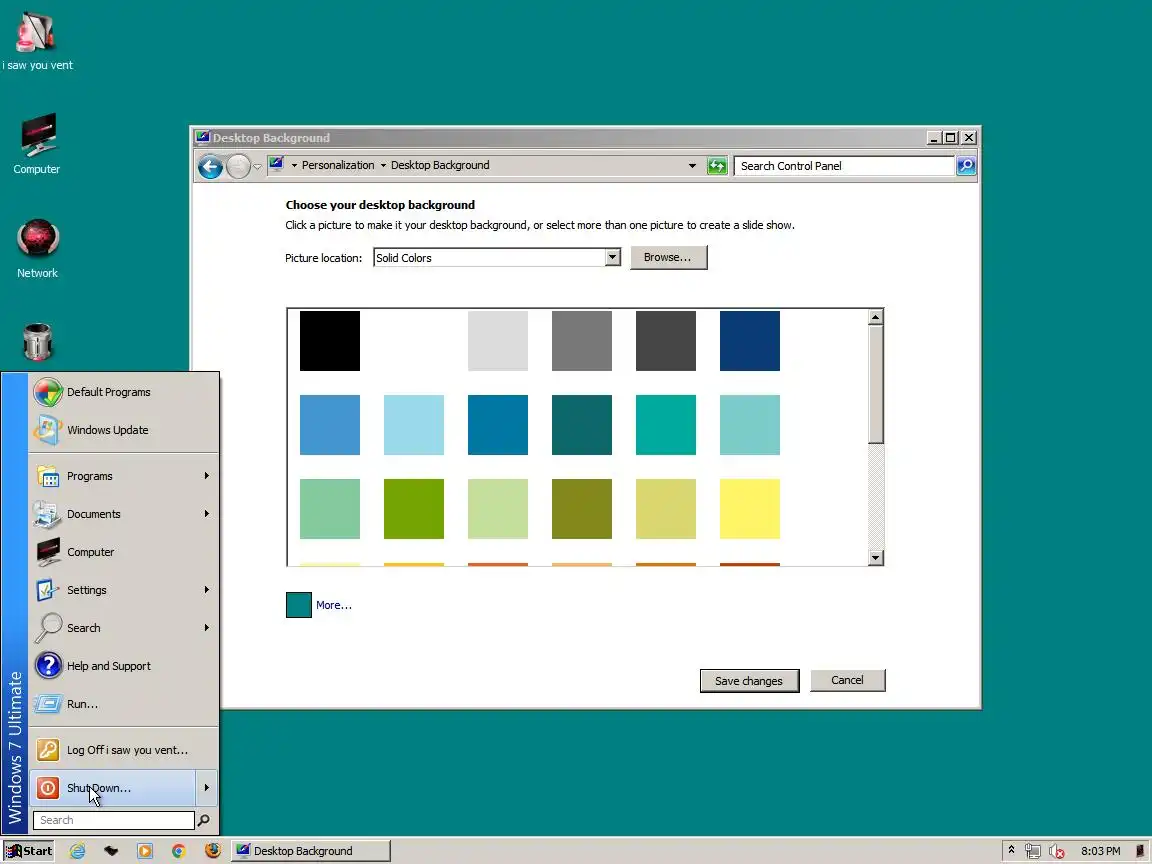Image resolution: width=1152 pixels, height=864 pixels.
Task: Click Shut Down... in the Start menu
Action: tap(112, 788)
